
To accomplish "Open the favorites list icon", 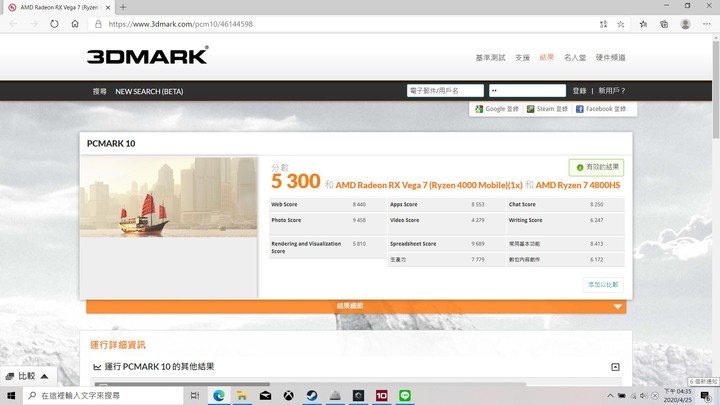I will [x=643, y=24].
